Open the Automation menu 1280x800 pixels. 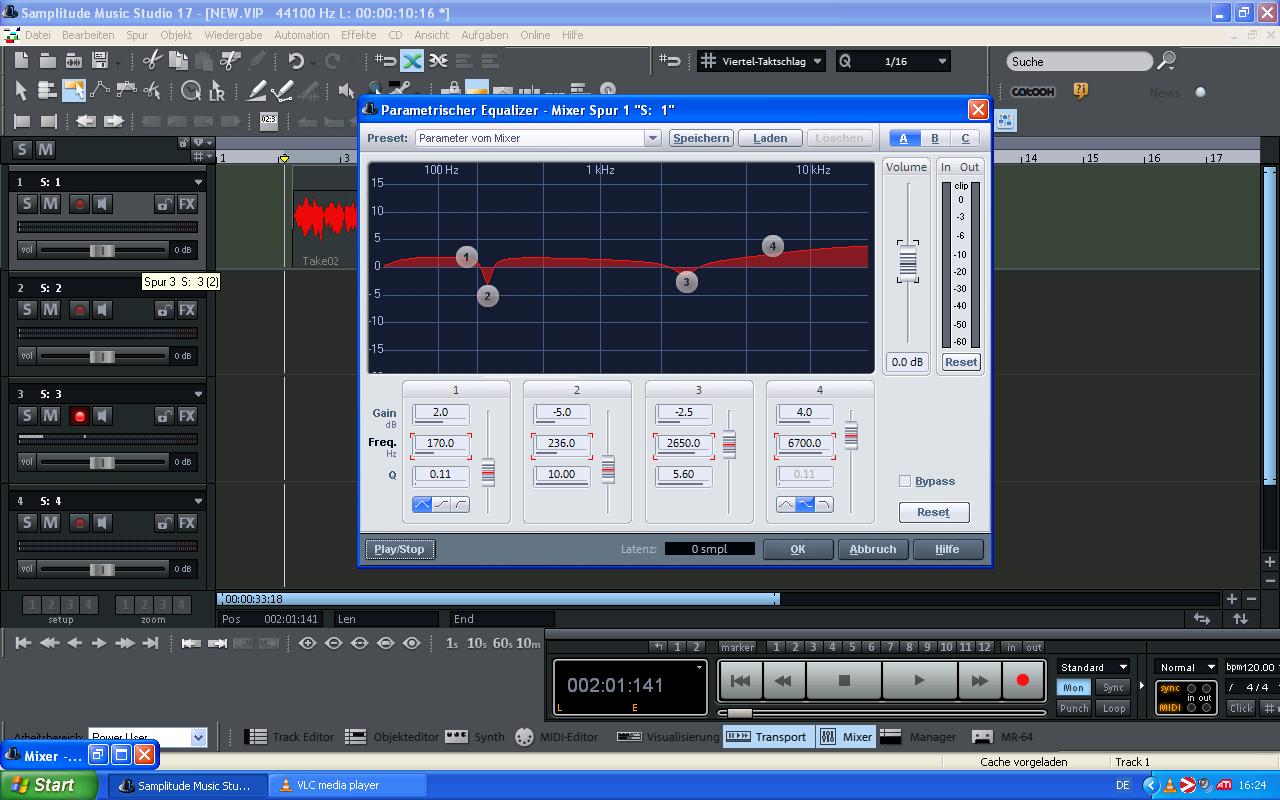(301, 34)
